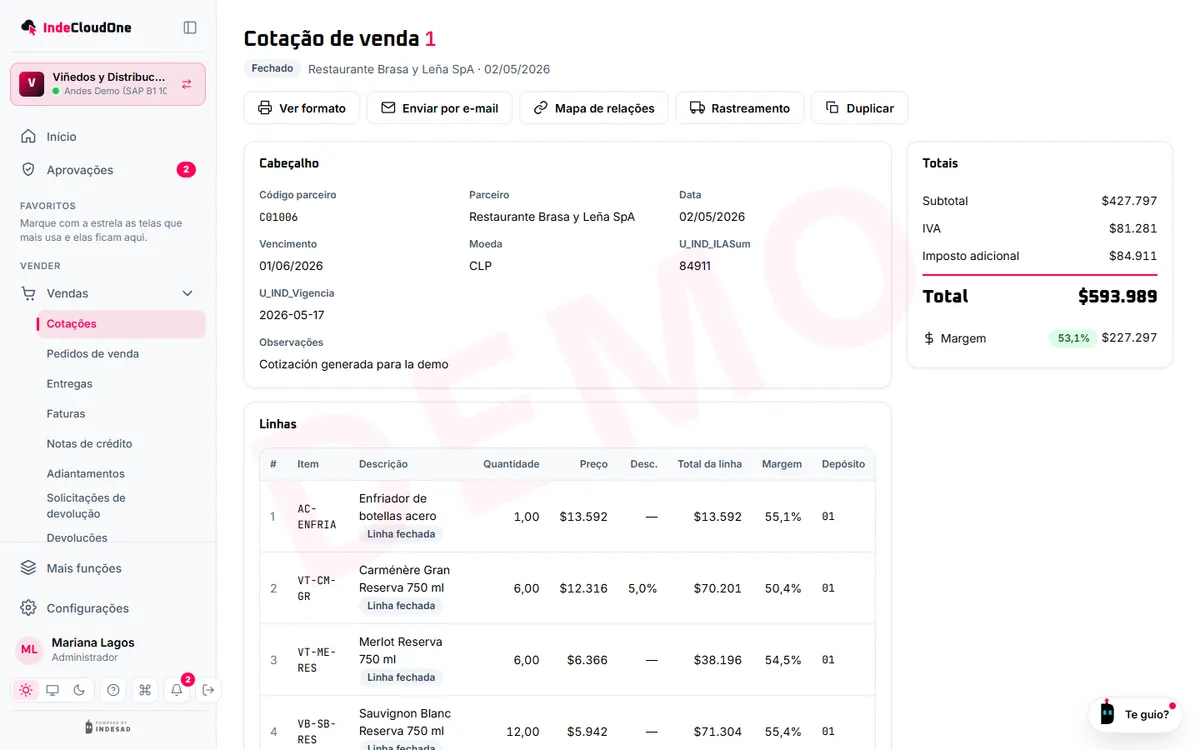The image size is (1200, 750).
Task: Click partner code C01006
Action: pos(278,217)
